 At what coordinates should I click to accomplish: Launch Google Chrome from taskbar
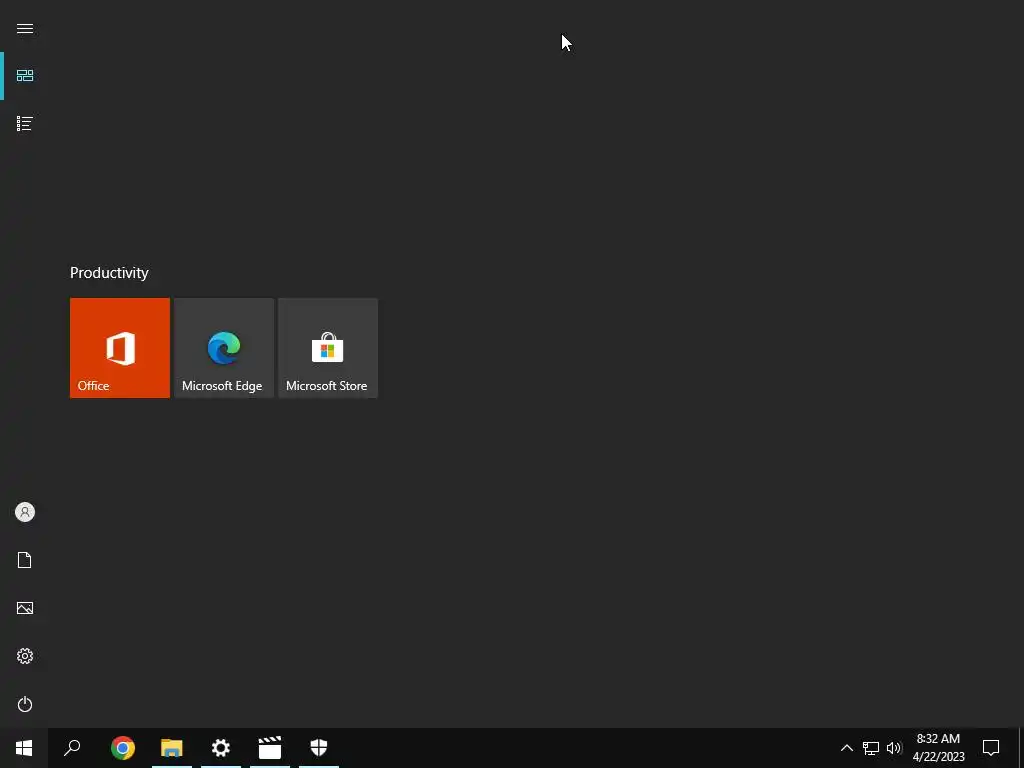pyautogui.click(x=123, y=748)
